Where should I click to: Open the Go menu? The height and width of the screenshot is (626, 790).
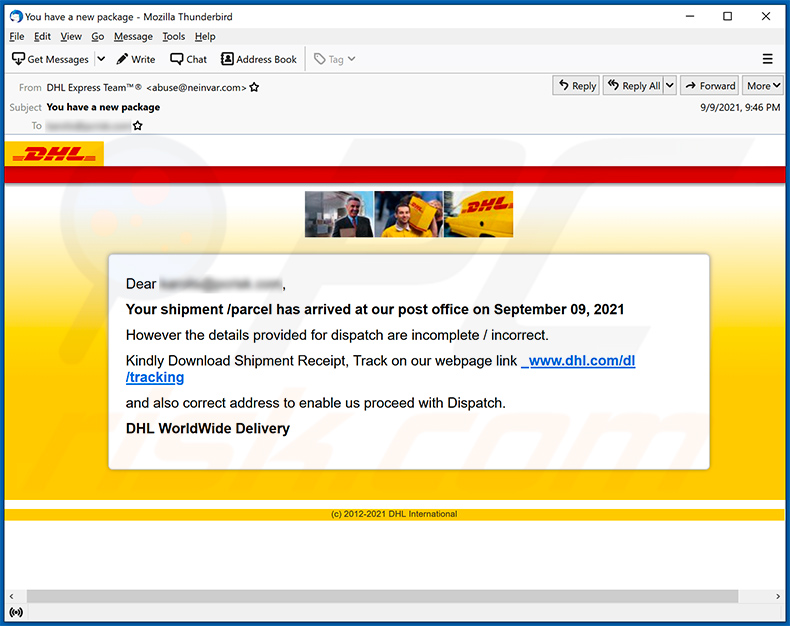[98, 37]
